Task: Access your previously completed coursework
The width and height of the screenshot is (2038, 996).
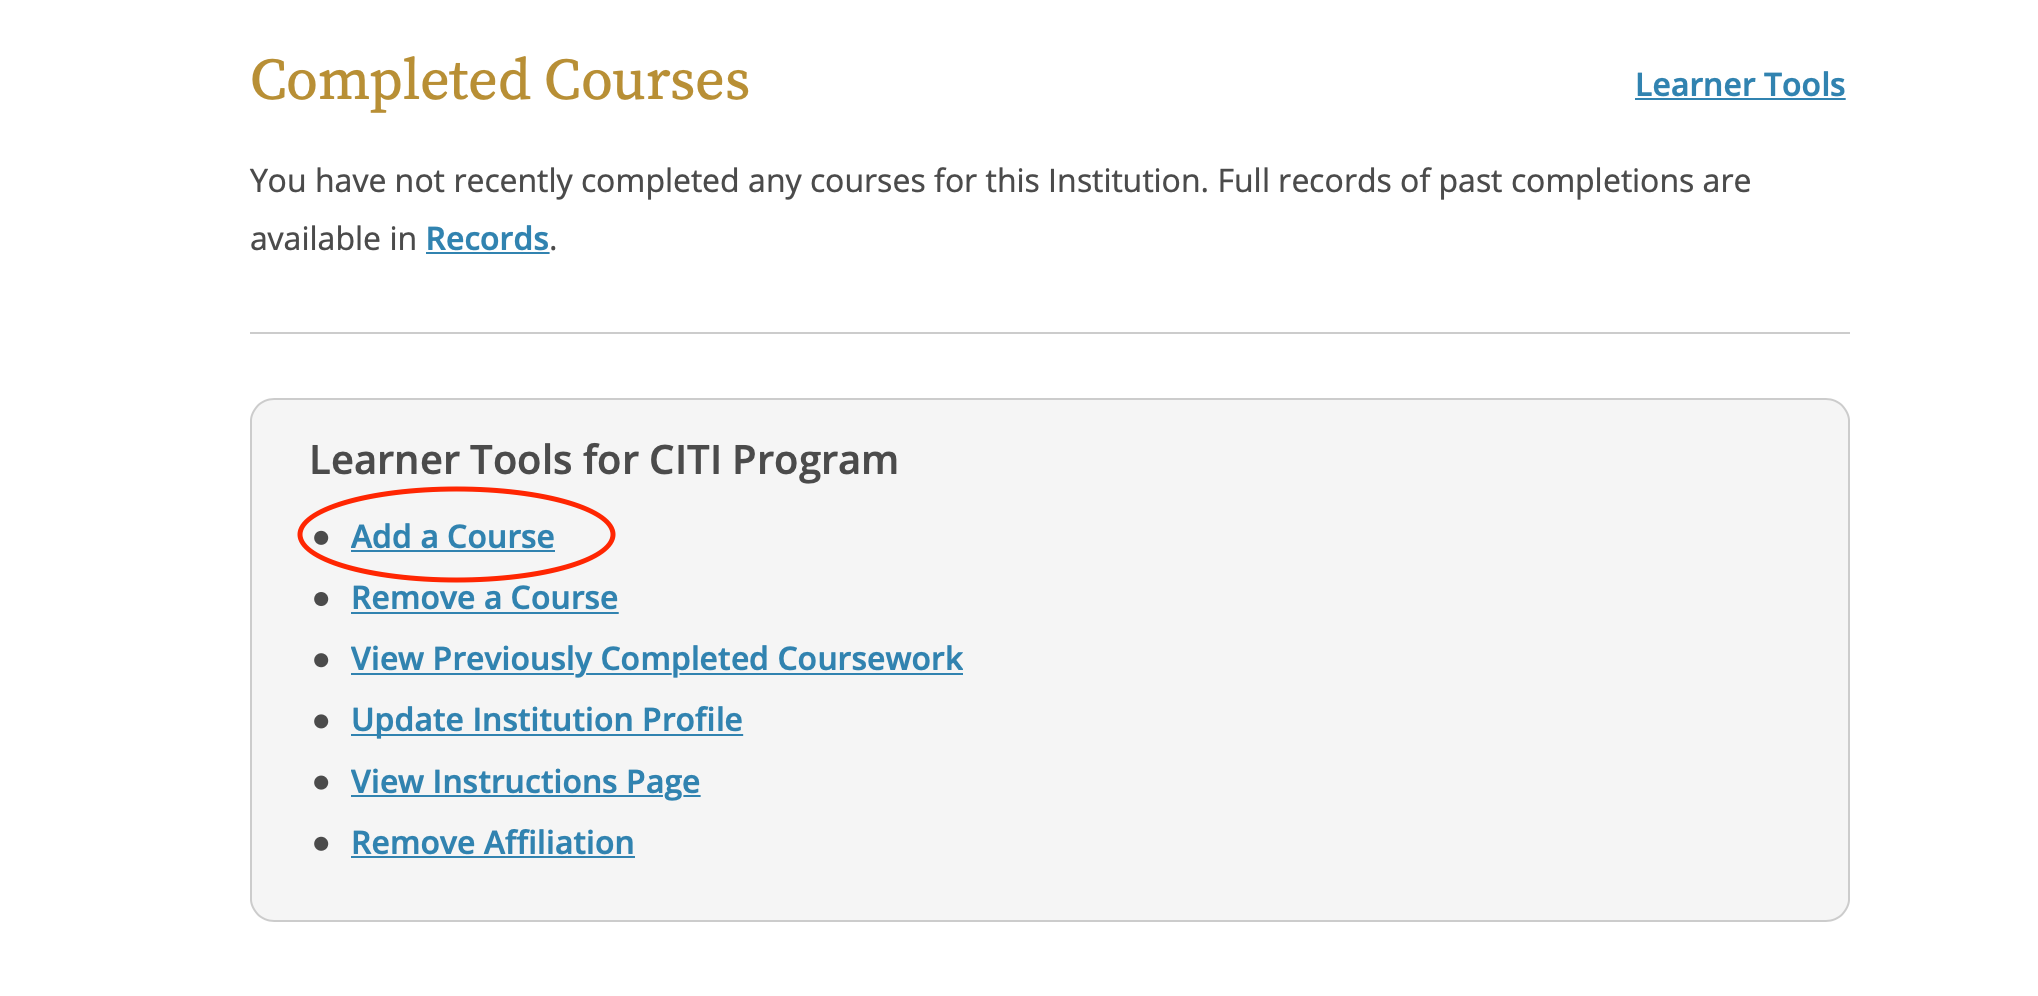Action: tap(656, 658)
